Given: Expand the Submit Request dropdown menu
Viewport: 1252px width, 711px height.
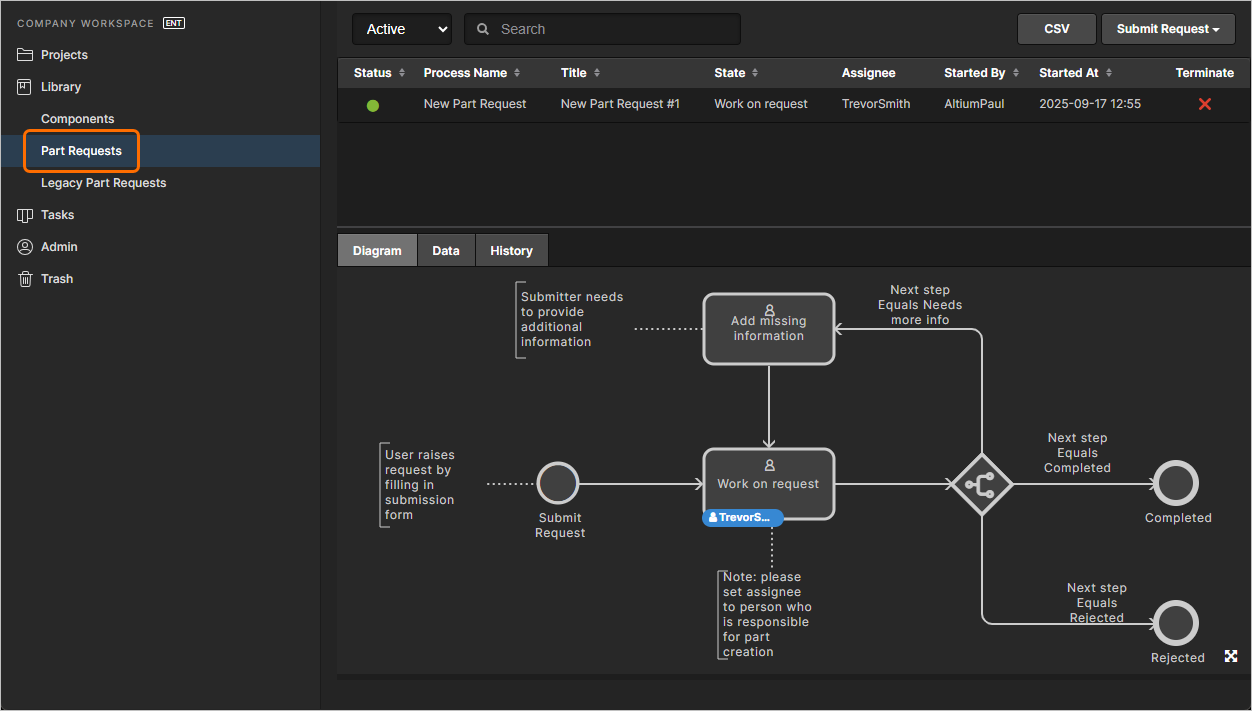Looking at the screenshot, I should (1168, 29).
